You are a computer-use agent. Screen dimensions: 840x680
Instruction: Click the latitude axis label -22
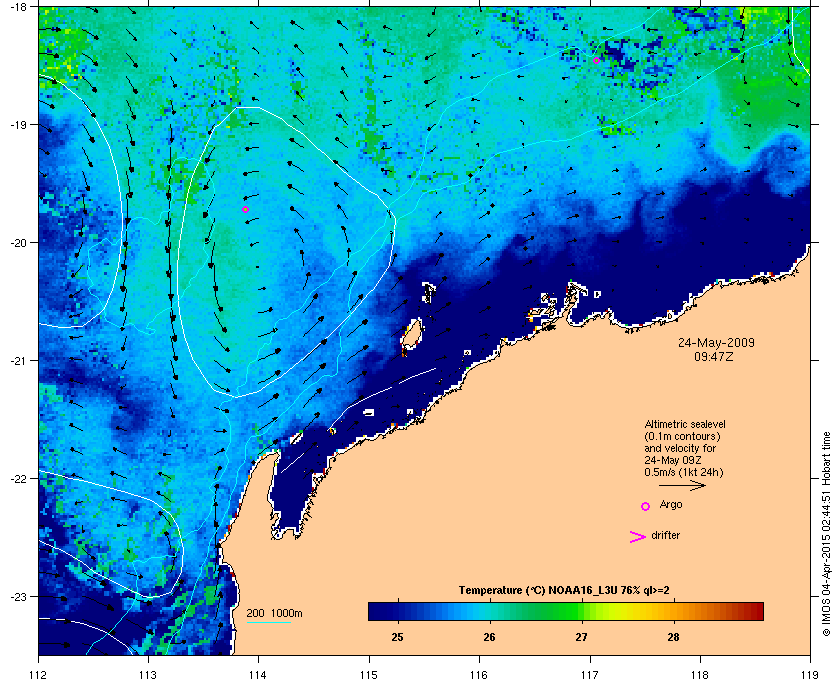tap(18, 479)
